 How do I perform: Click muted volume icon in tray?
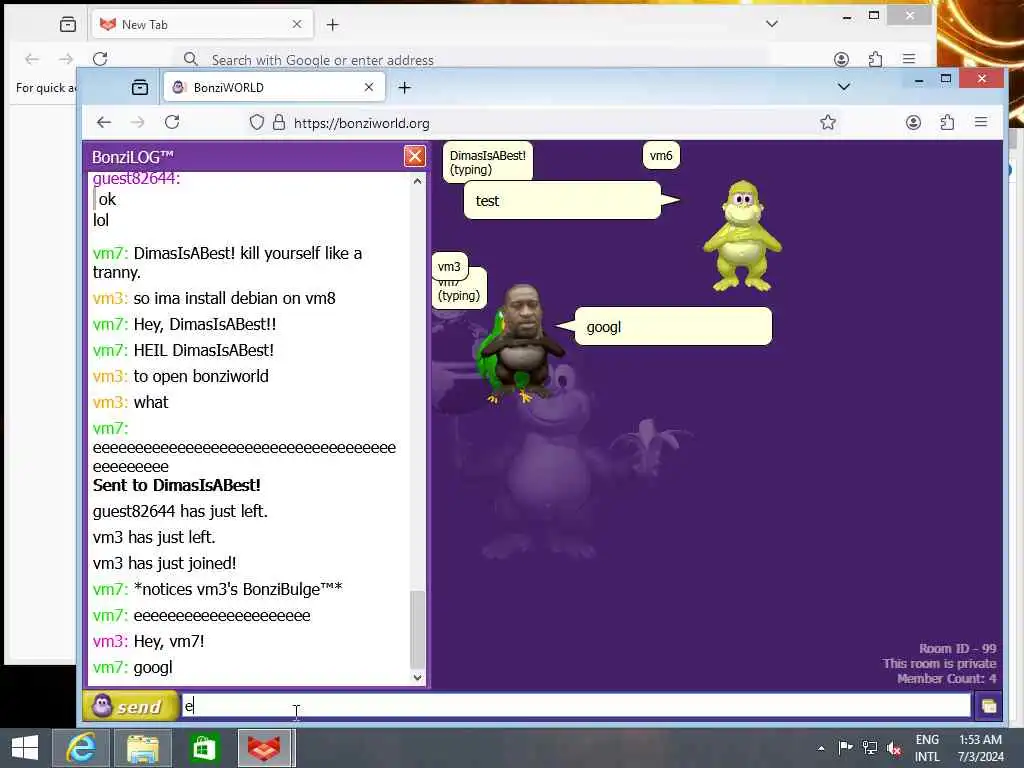(x=894, y=748)
